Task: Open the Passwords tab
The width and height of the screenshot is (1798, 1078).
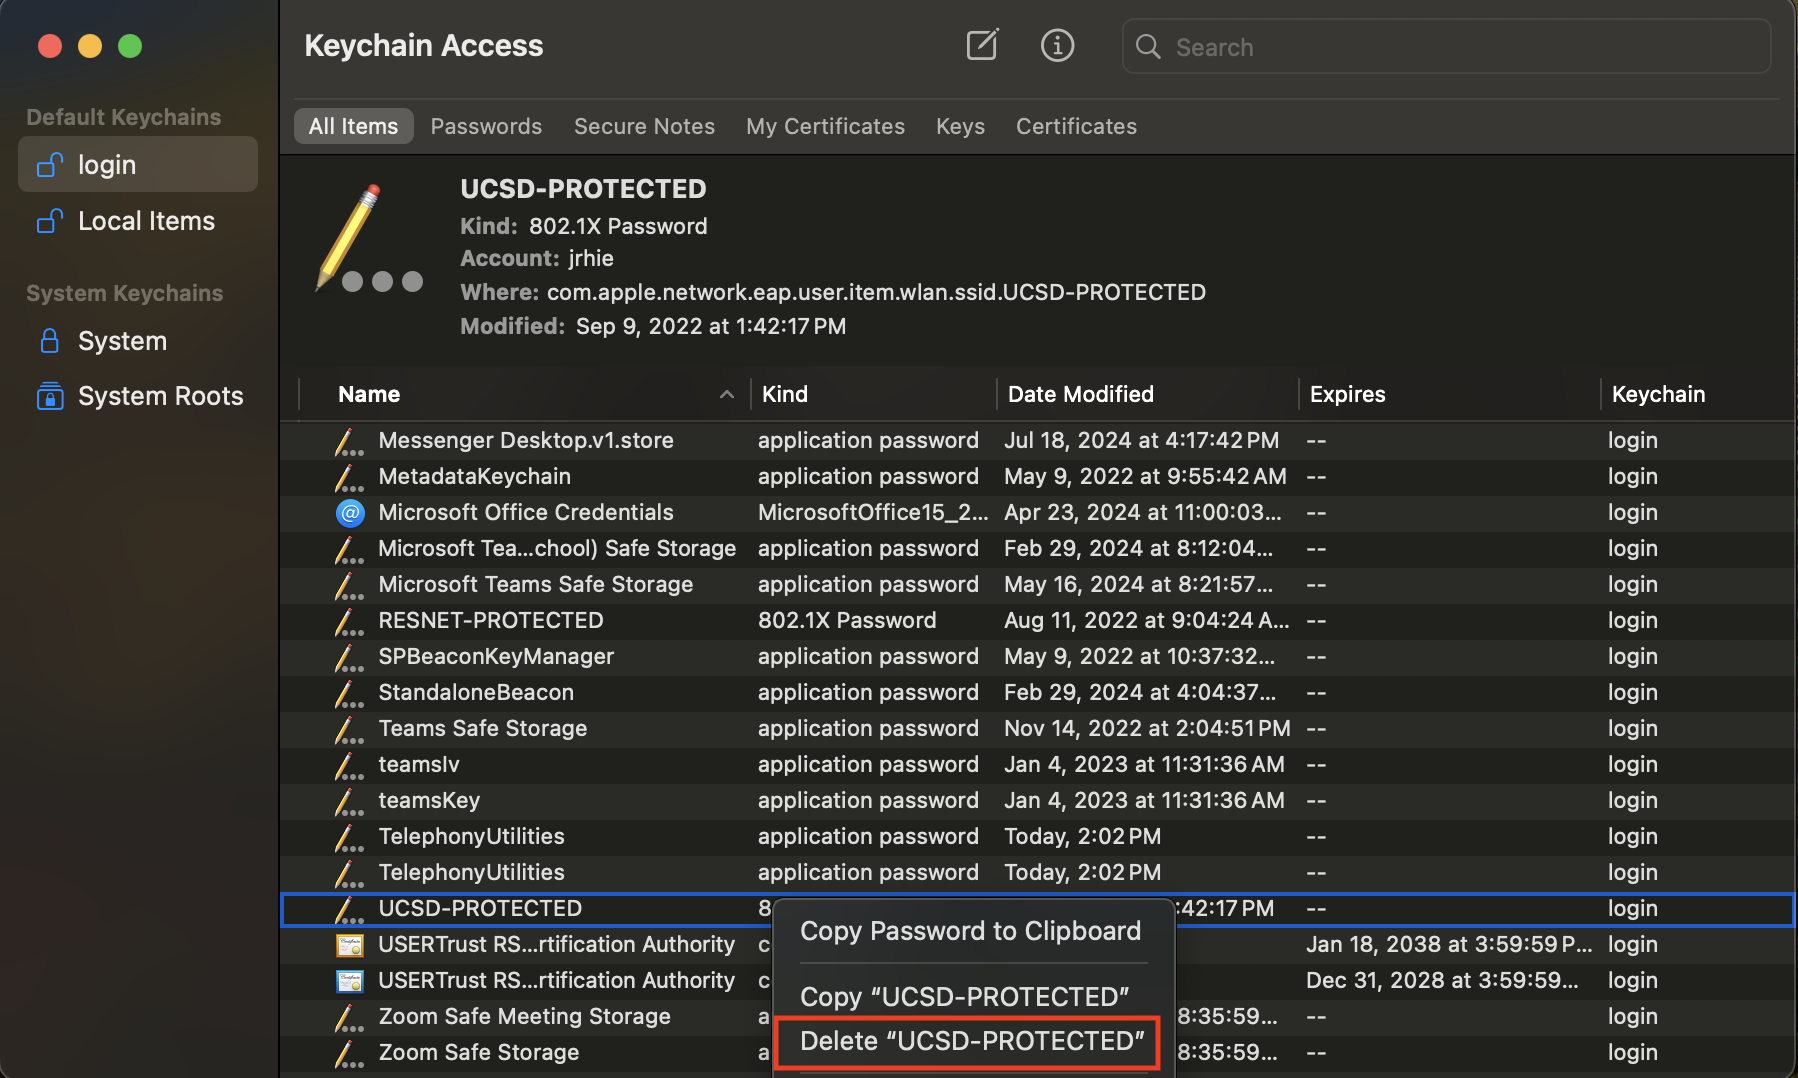Action: 486,126
